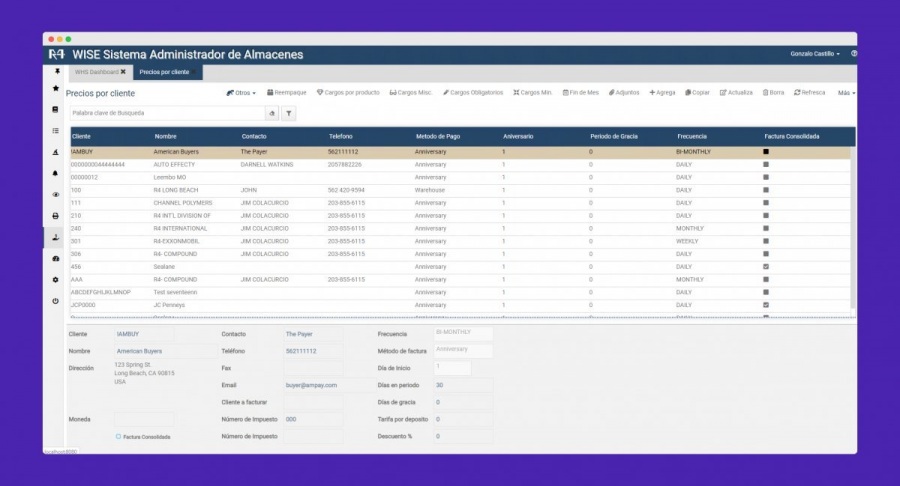Click the keyword search input field
The width and height of the screenshot is (900, 486).
[167, 114]
